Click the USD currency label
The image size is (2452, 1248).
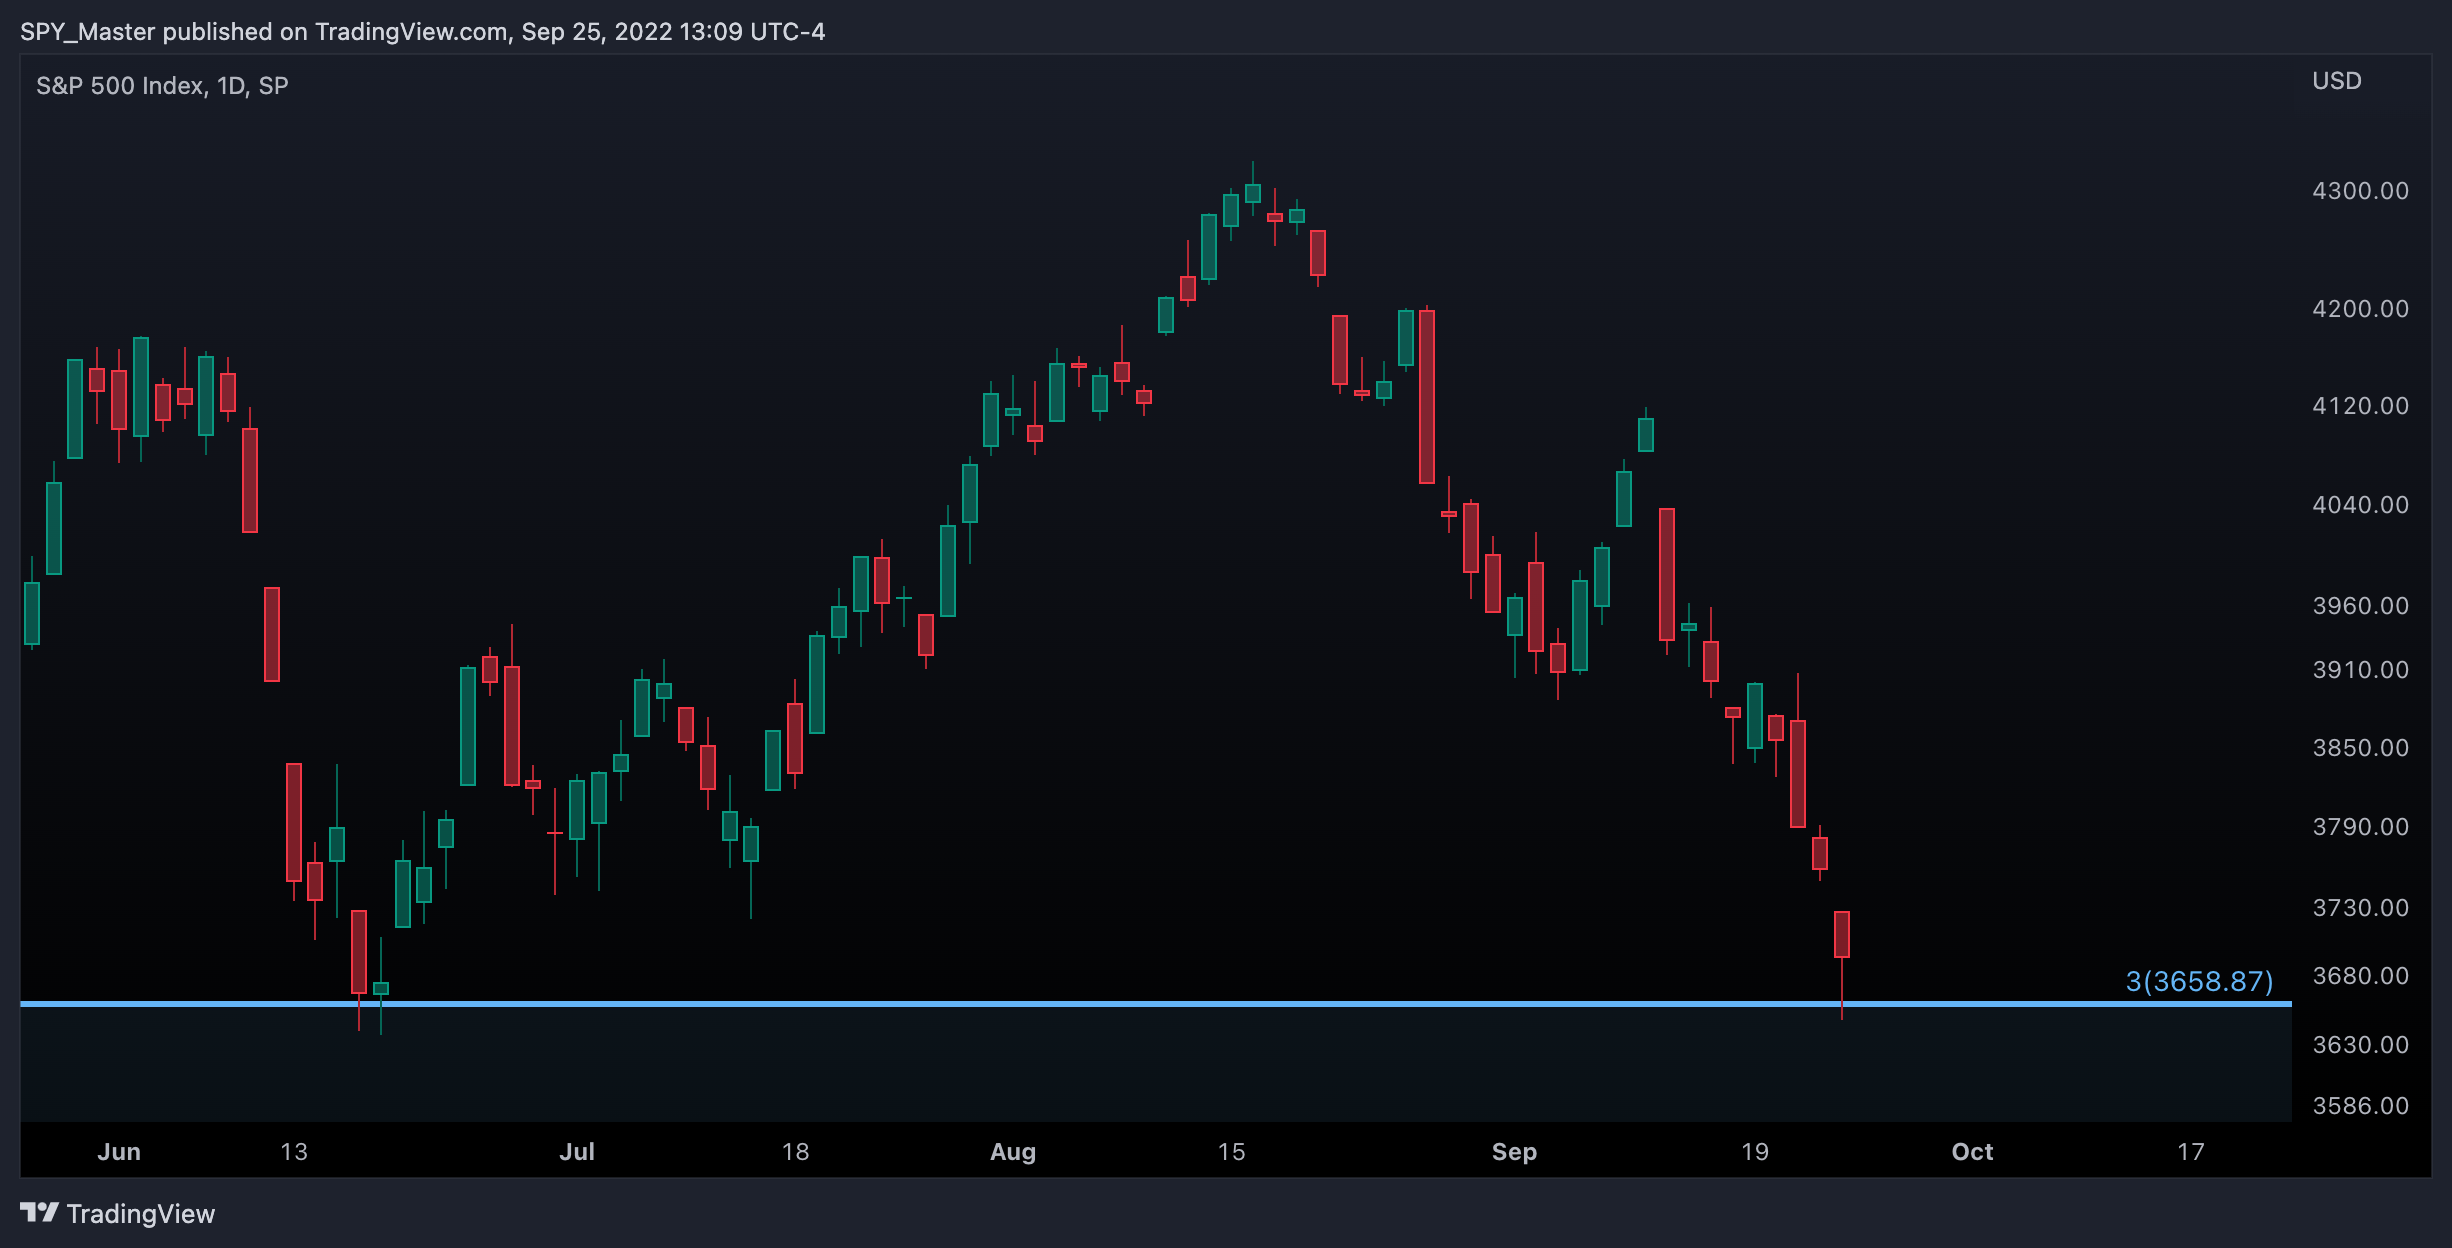tap(2337, 81)
